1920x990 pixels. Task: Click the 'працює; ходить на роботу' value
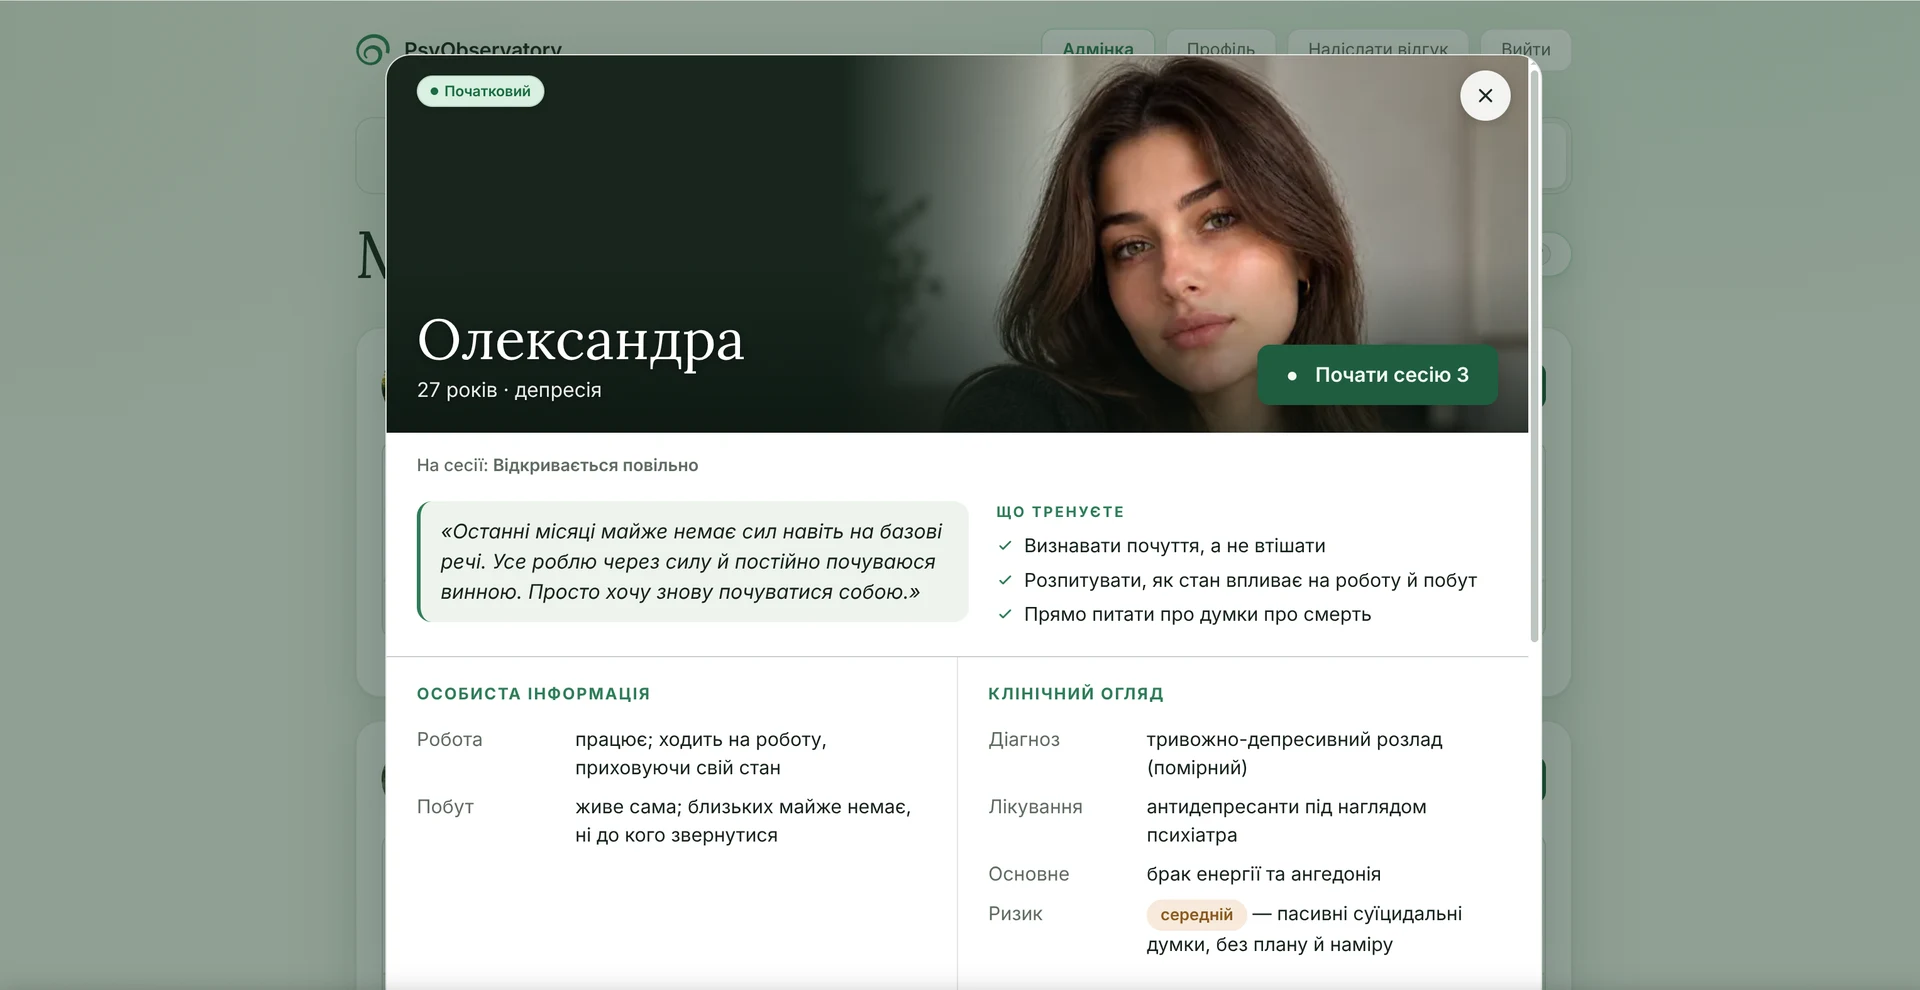point(700,753)
